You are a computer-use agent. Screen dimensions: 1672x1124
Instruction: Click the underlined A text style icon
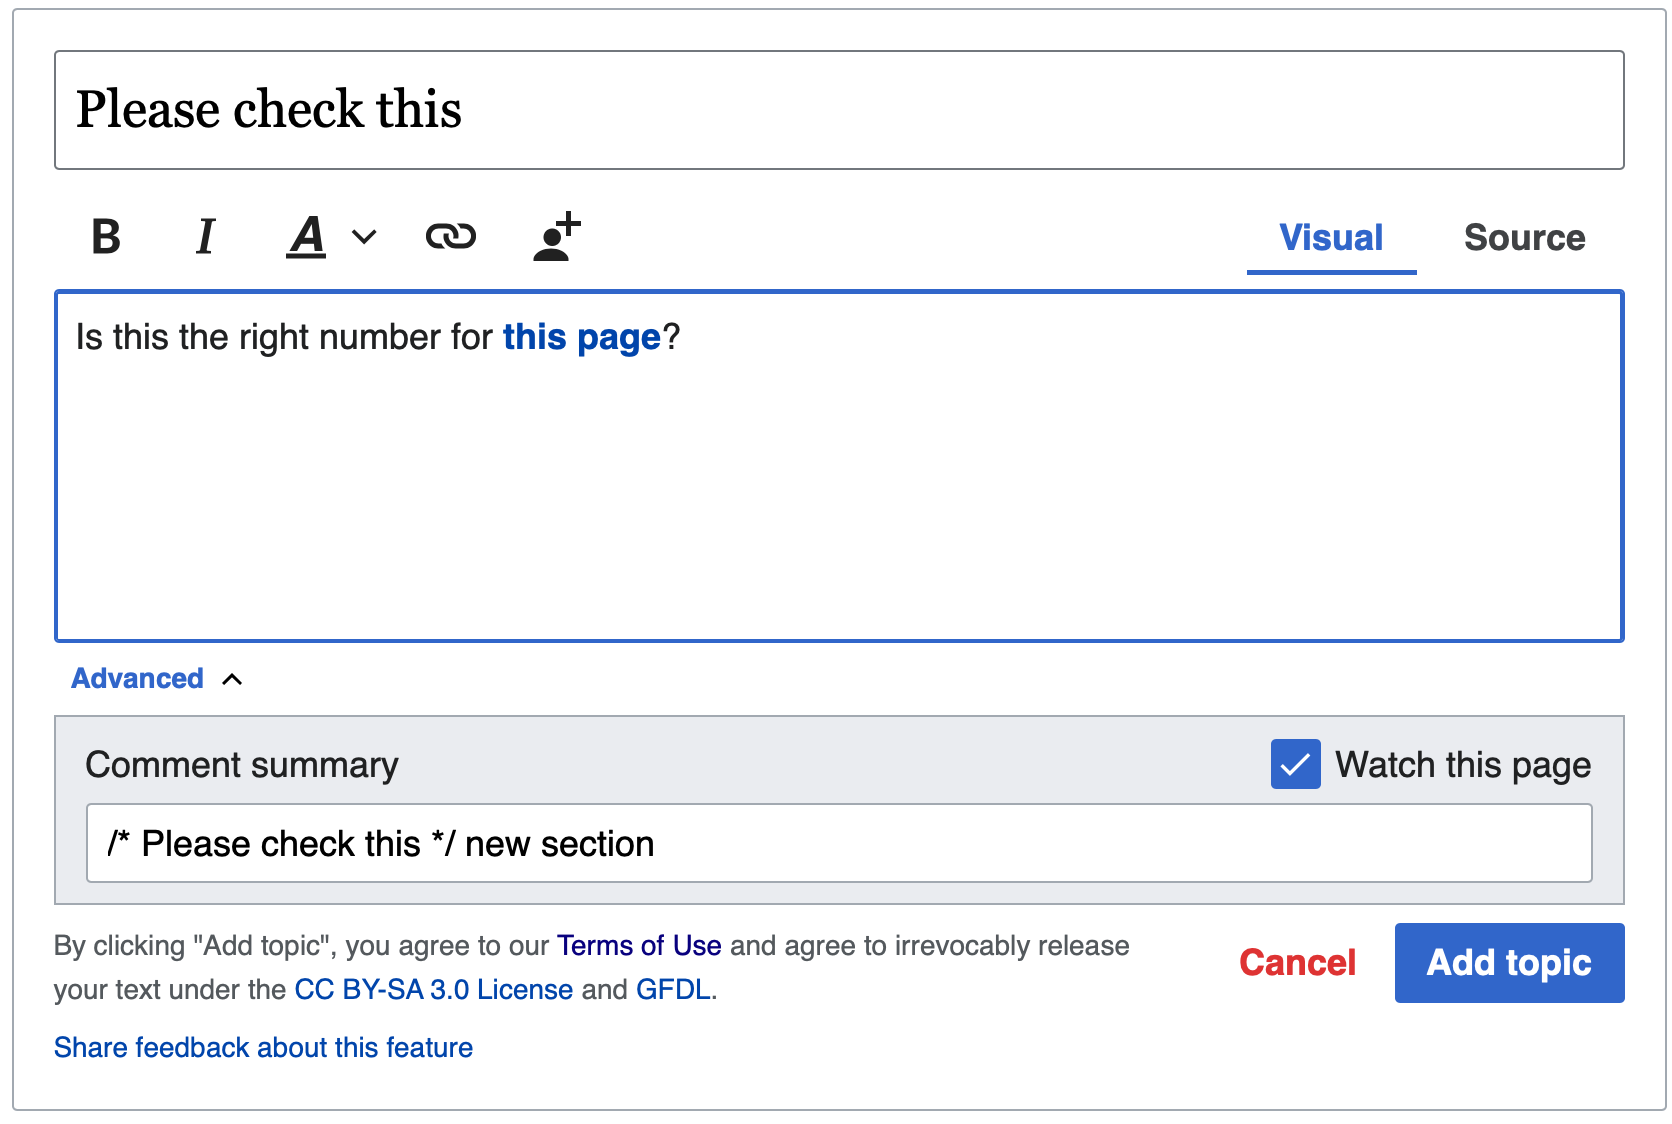[x=307, y=237]
